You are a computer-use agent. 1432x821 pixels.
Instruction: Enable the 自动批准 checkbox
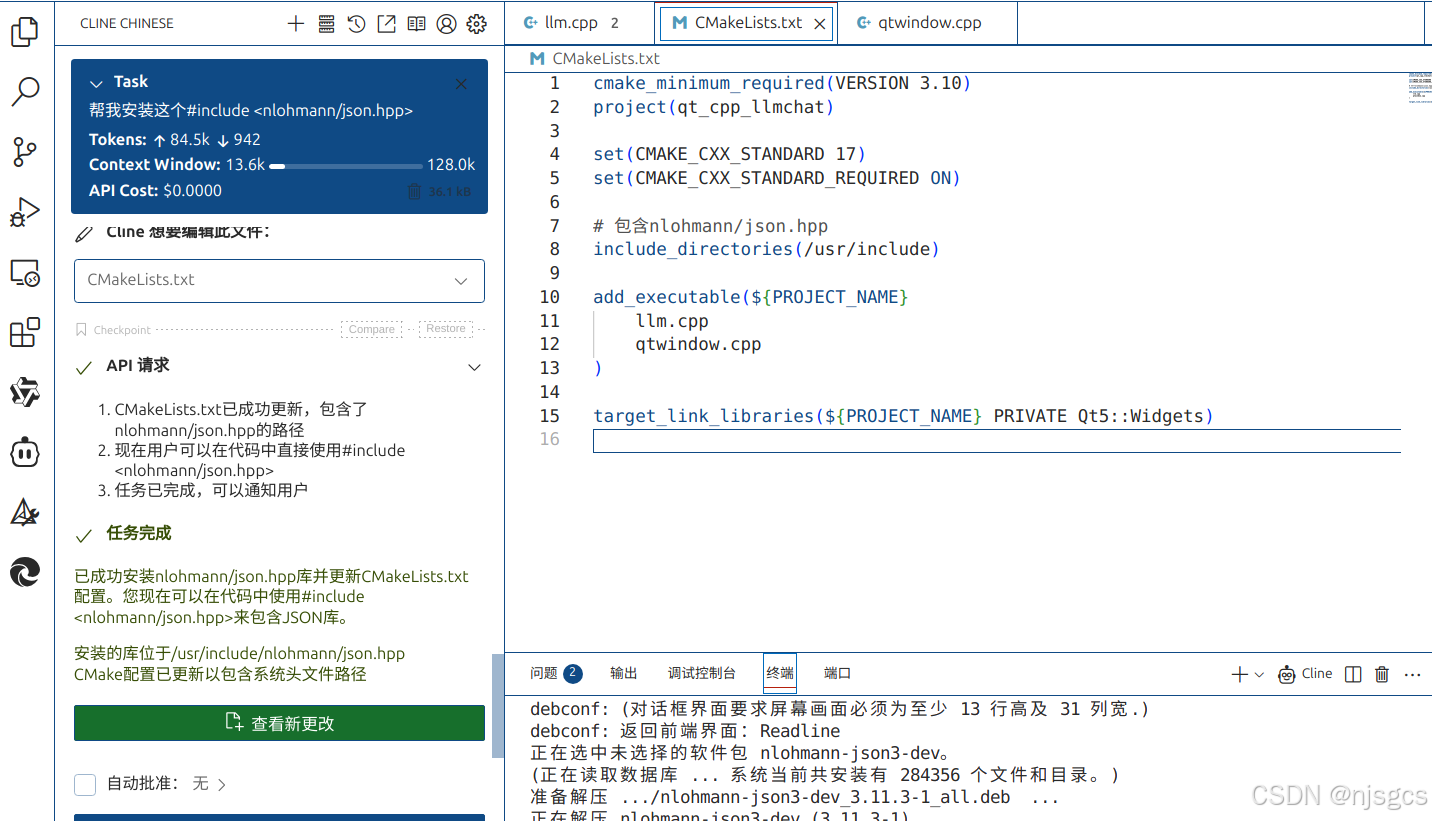click(85, 784)
